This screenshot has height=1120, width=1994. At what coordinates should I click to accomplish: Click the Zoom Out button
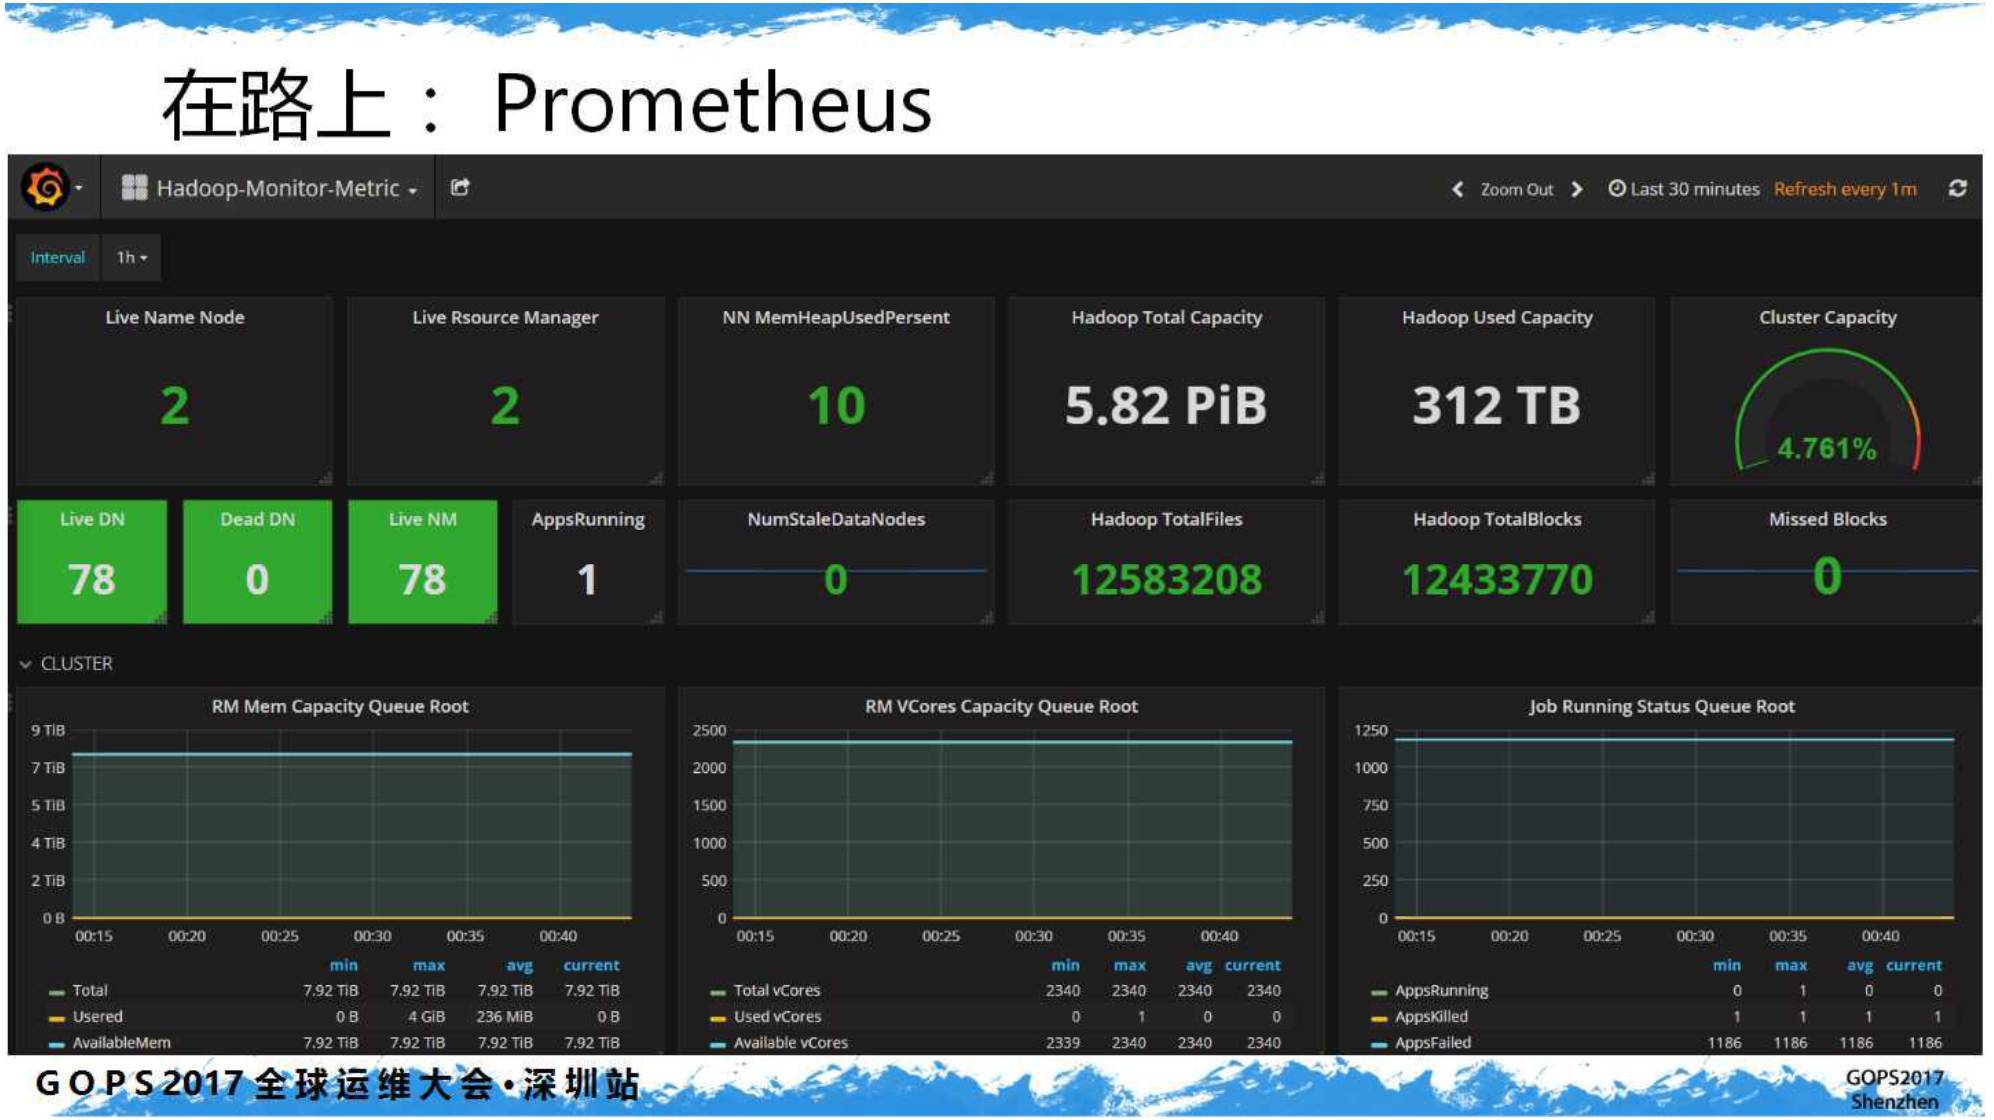[1516, 189]
